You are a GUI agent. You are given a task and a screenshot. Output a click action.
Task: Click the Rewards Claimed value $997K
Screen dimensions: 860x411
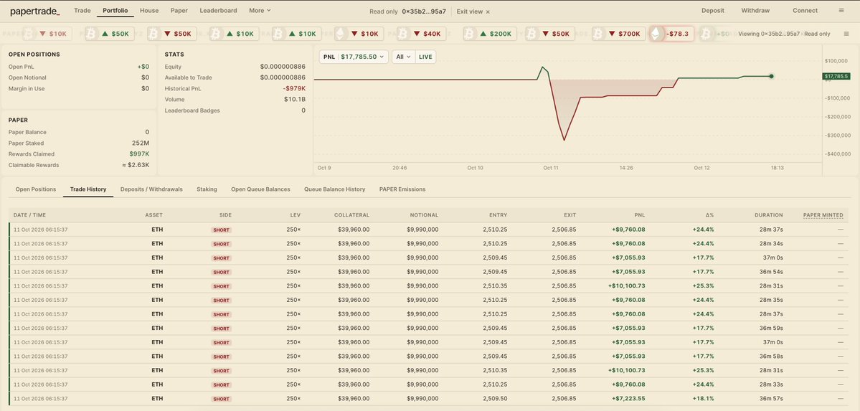[x=139, y=154]
